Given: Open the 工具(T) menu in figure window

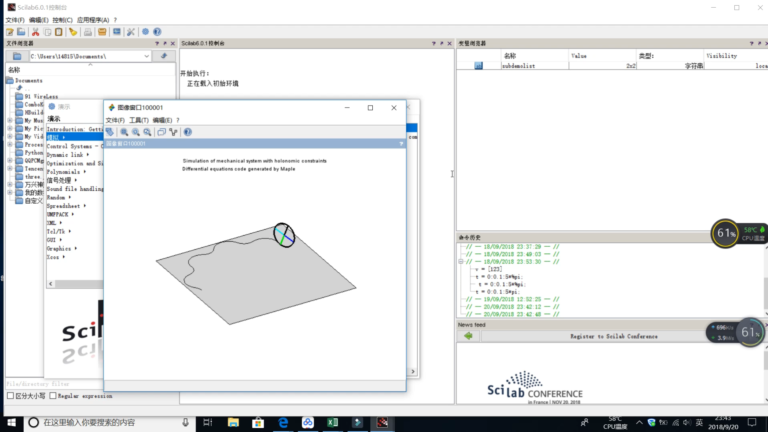Looking at the screenshot, I should coord(139,120).
